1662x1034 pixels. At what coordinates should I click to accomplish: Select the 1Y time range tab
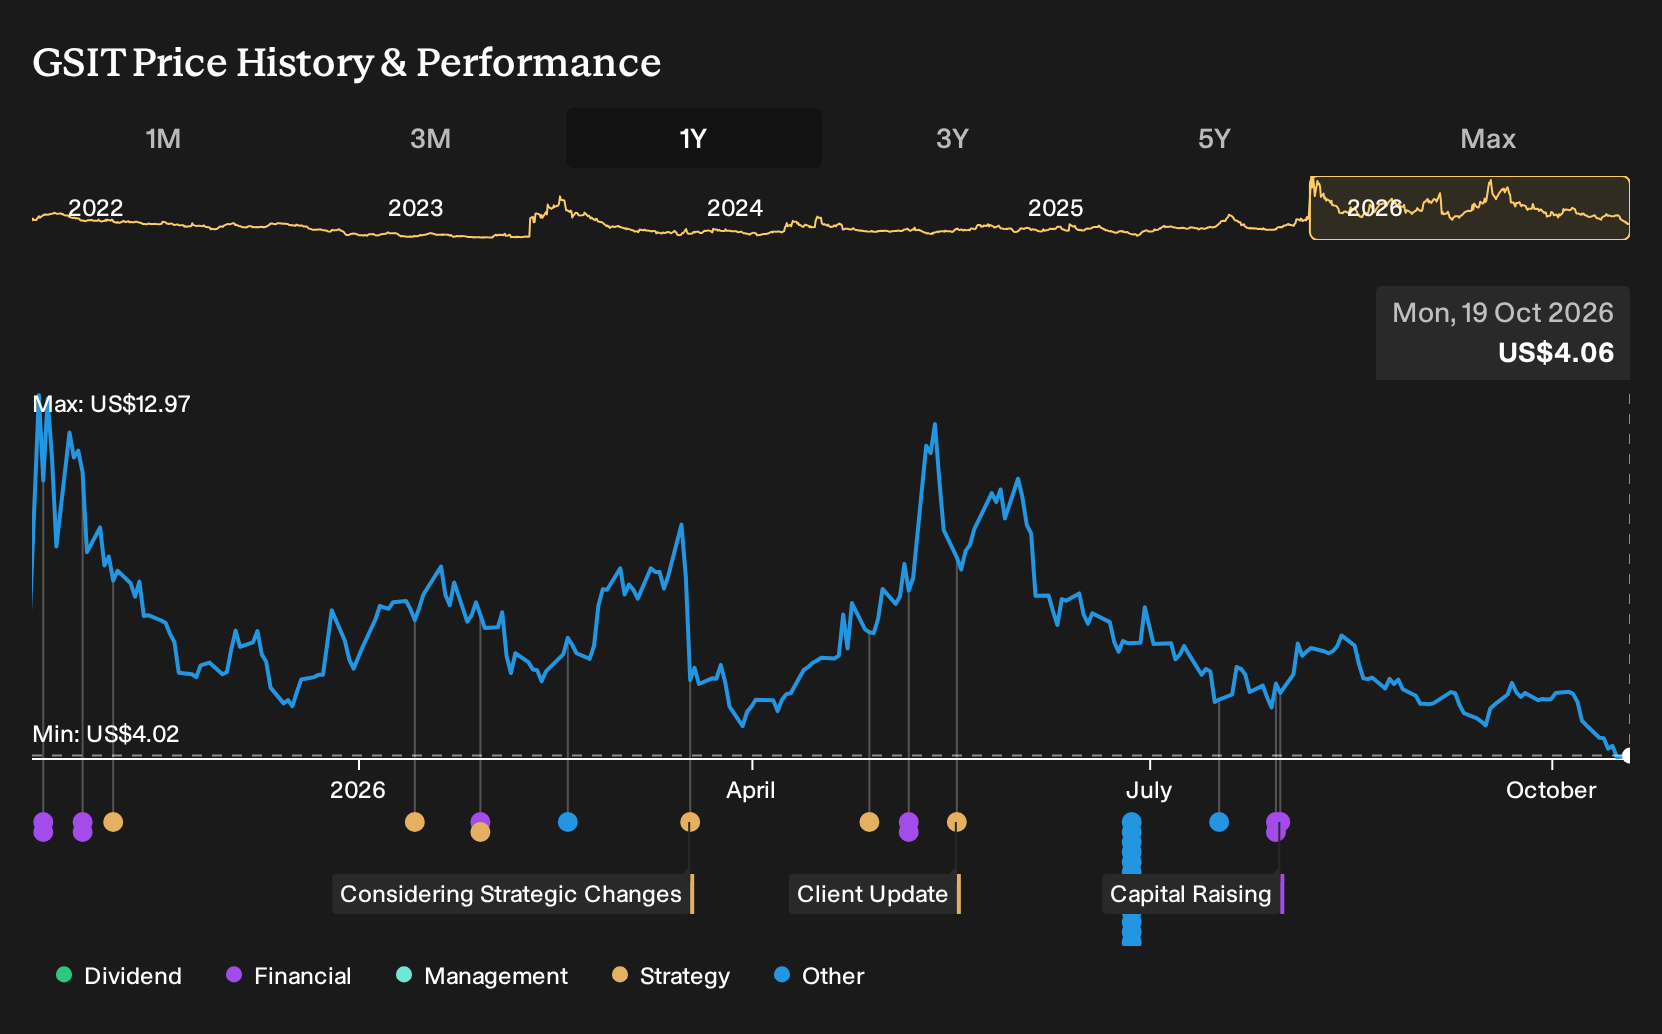point(694,138)
